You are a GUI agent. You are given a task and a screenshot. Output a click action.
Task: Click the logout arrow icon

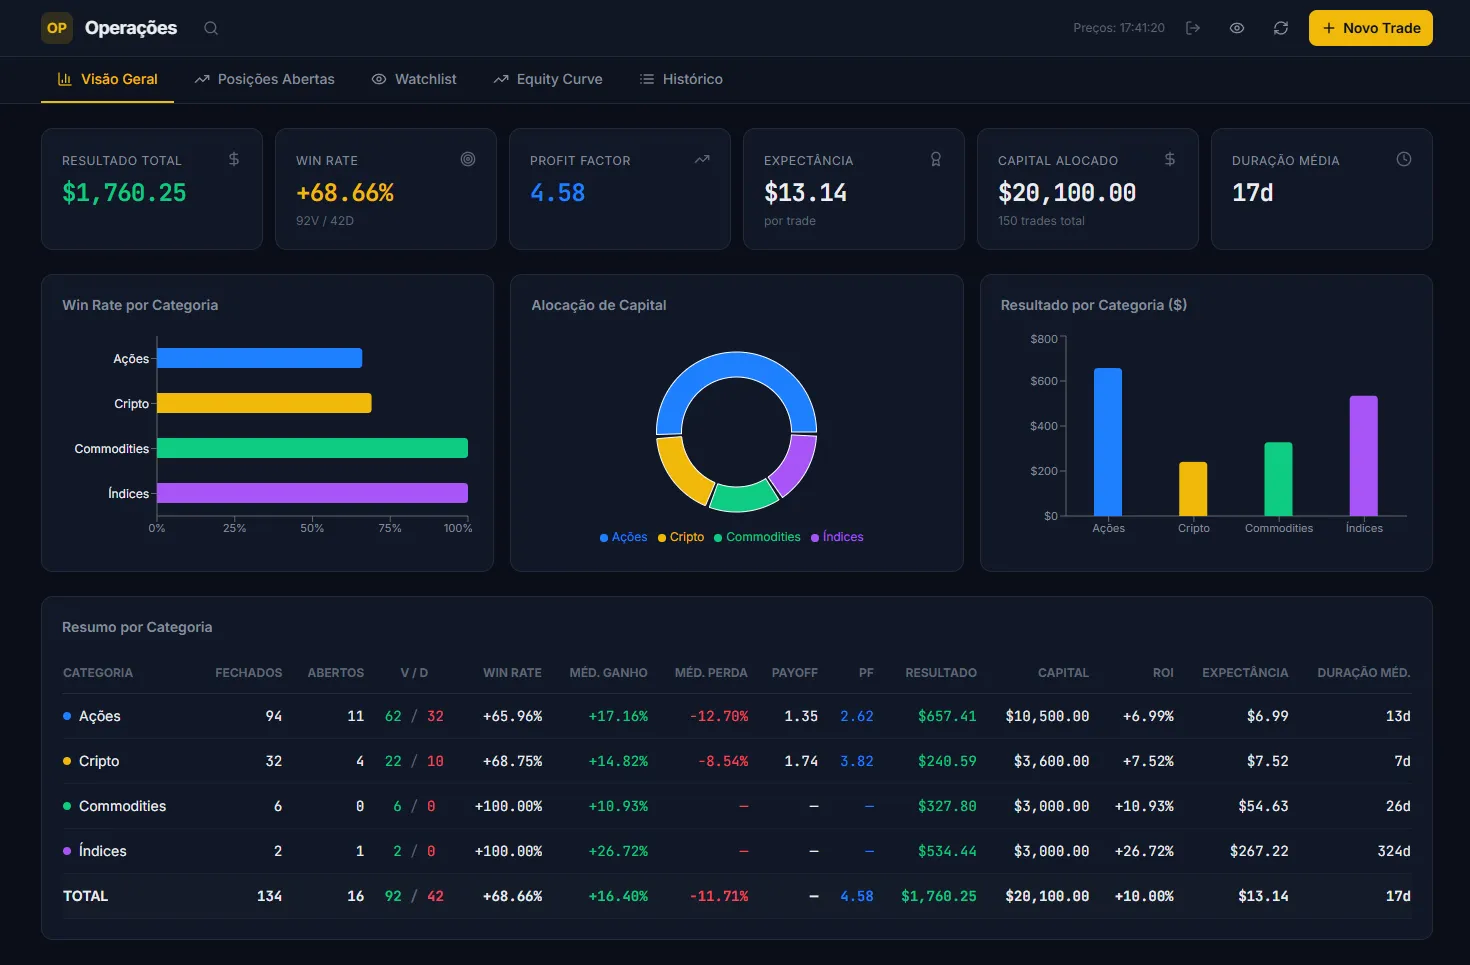tap(1193, 28)
